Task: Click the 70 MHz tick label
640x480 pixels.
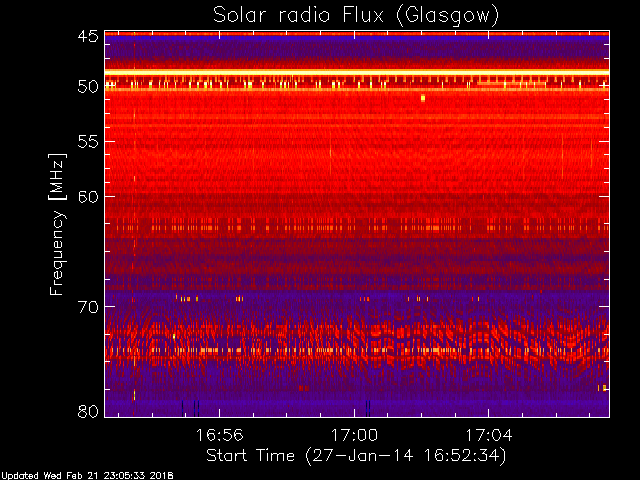Action: pyautogui.click(x=88, y=307)
